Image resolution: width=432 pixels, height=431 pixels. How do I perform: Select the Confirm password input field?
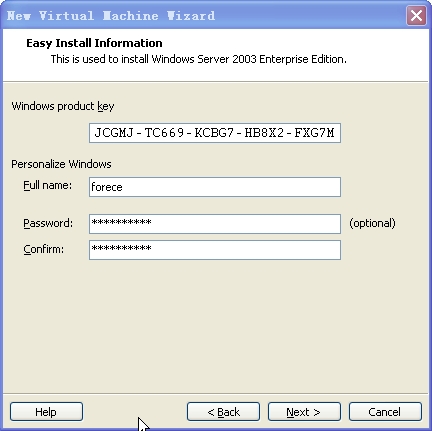pyautogui.click(x=215, y=250)
